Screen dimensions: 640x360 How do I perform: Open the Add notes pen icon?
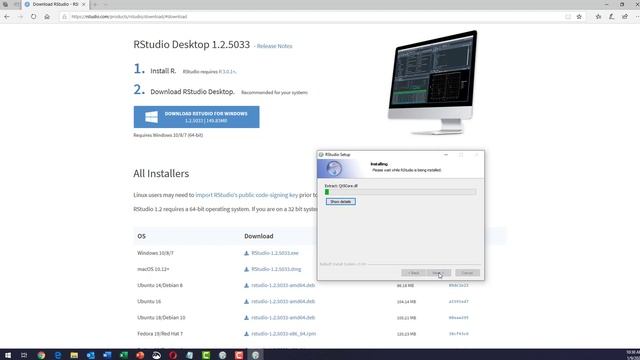pyautogui.click(x=611, y=17)
